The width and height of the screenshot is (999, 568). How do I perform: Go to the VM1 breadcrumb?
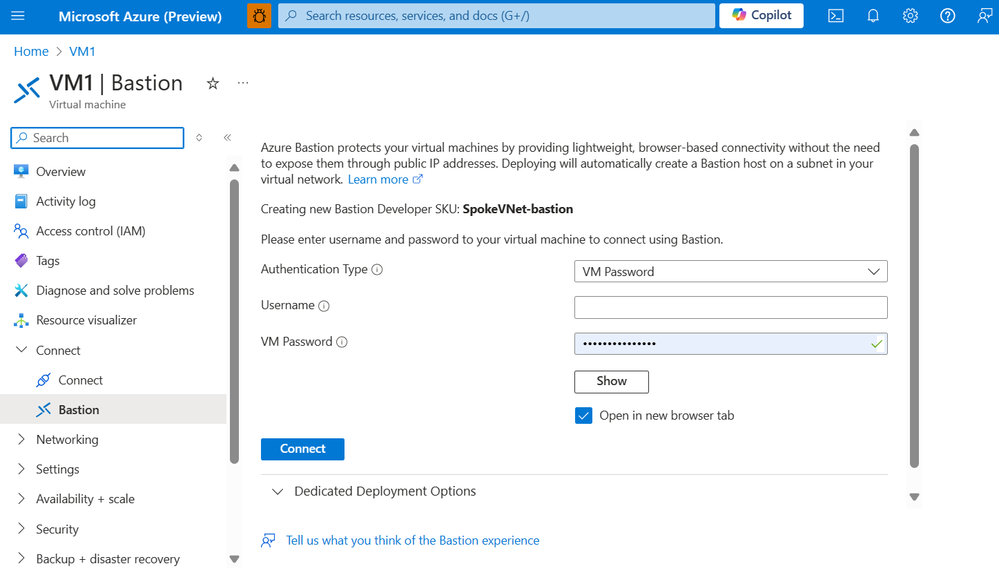click(82, 52)
